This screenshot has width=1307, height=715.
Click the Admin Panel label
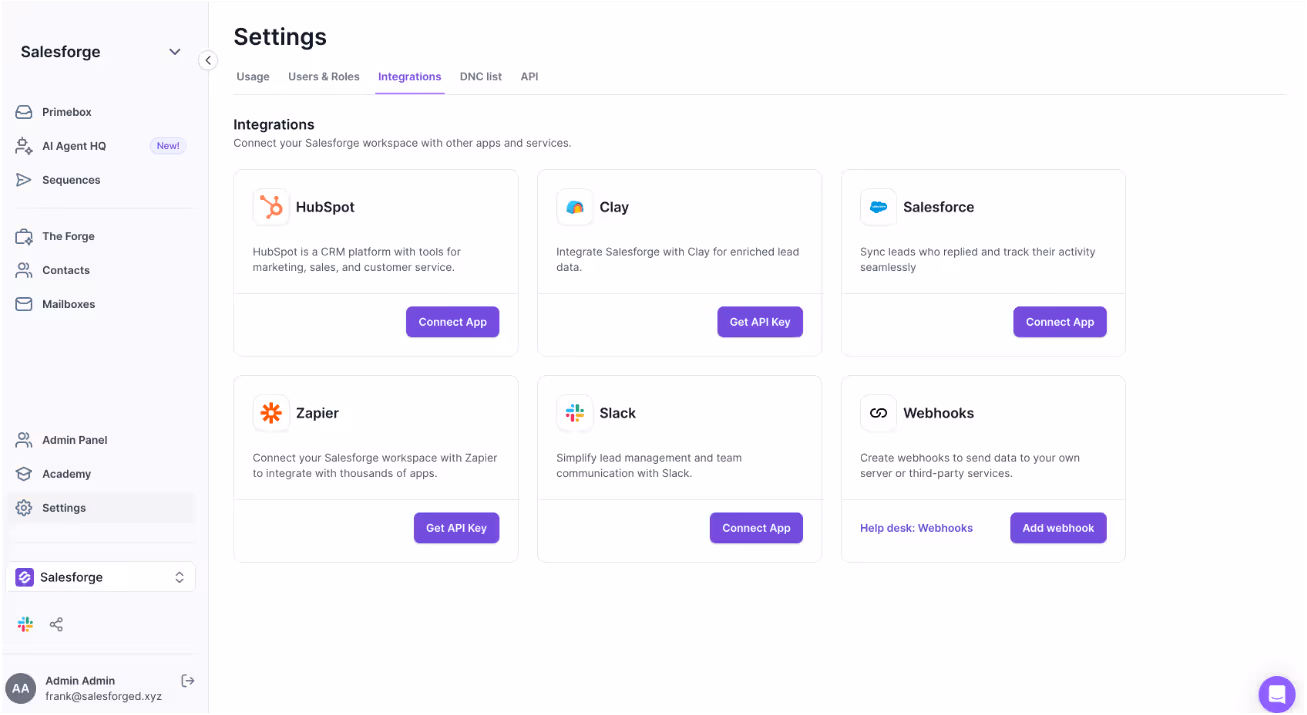tap(75, 440)
